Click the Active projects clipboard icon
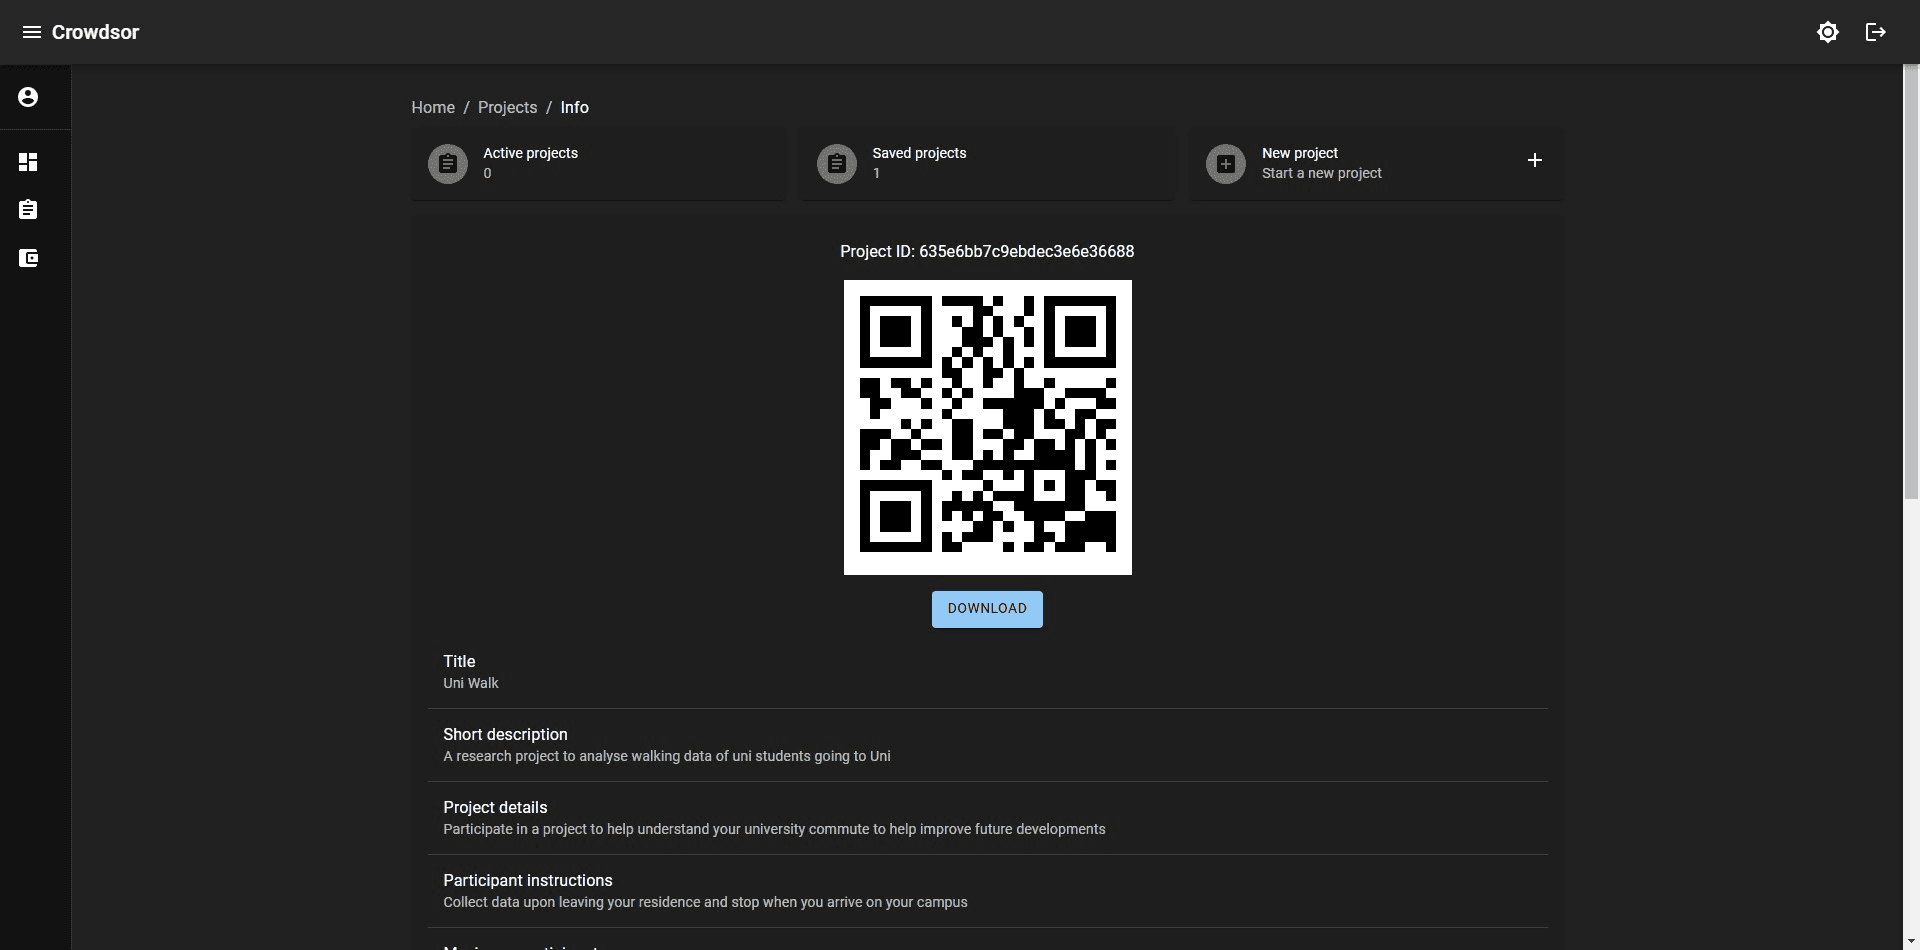Viewport: 1920px width, 950px height. pyautogui.click(x=447, y=163)
